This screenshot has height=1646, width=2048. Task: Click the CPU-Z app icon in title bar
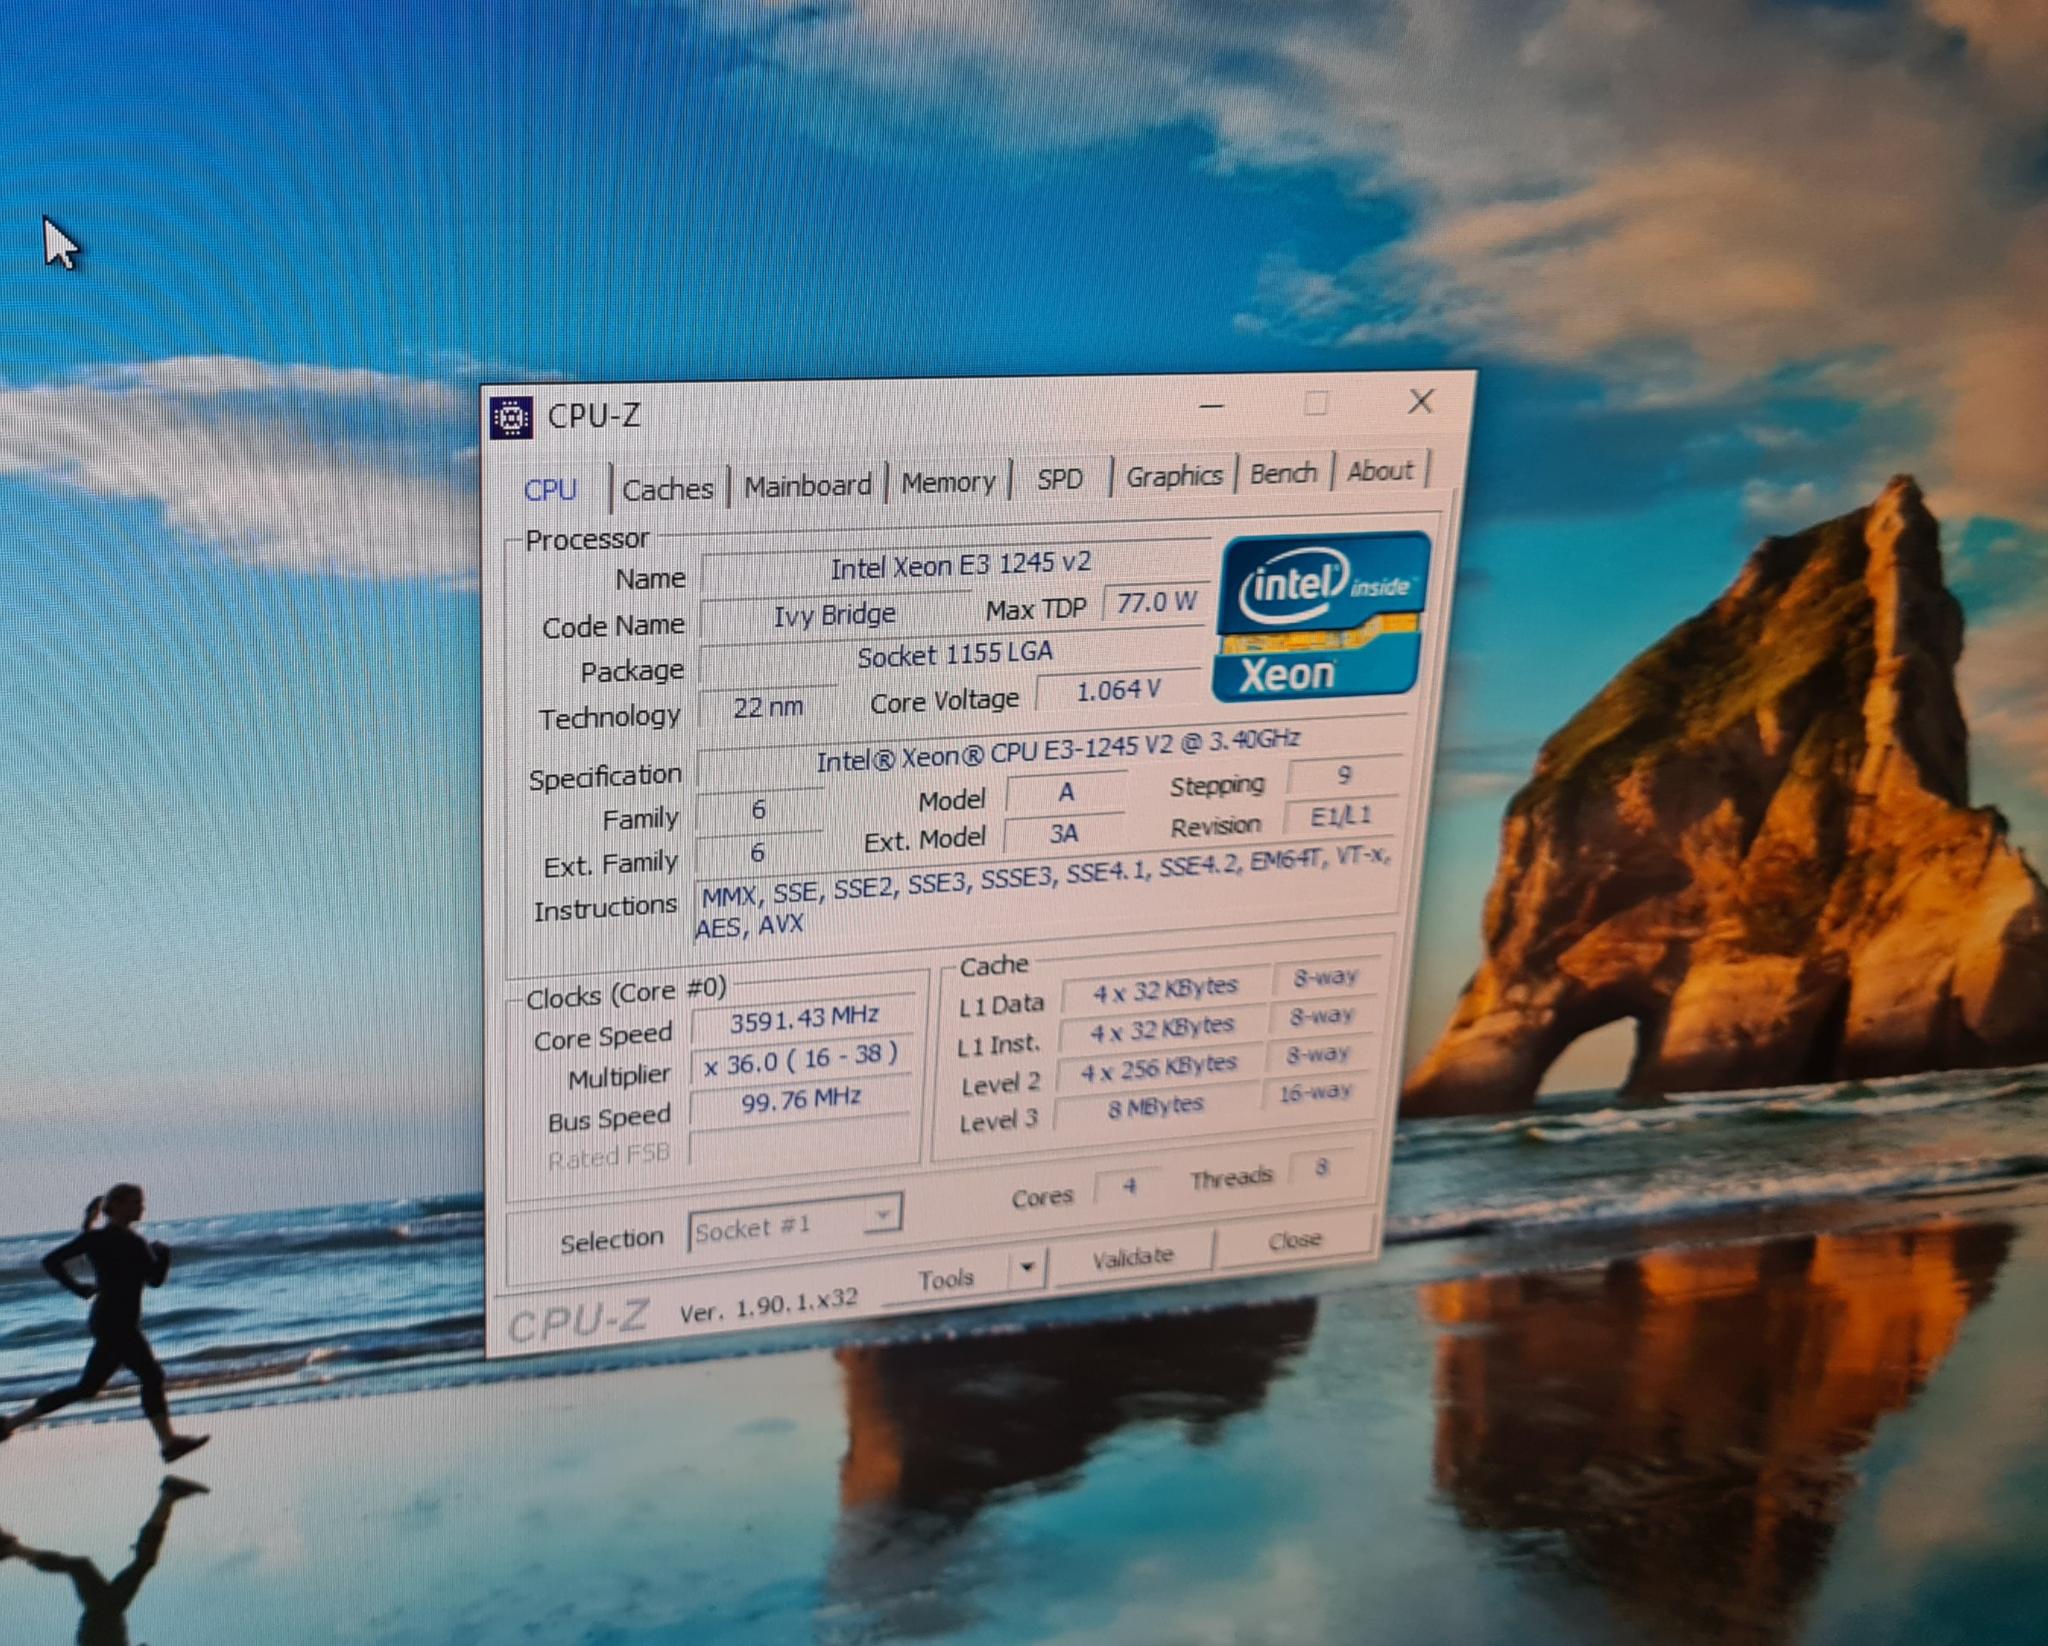point(511,418)
